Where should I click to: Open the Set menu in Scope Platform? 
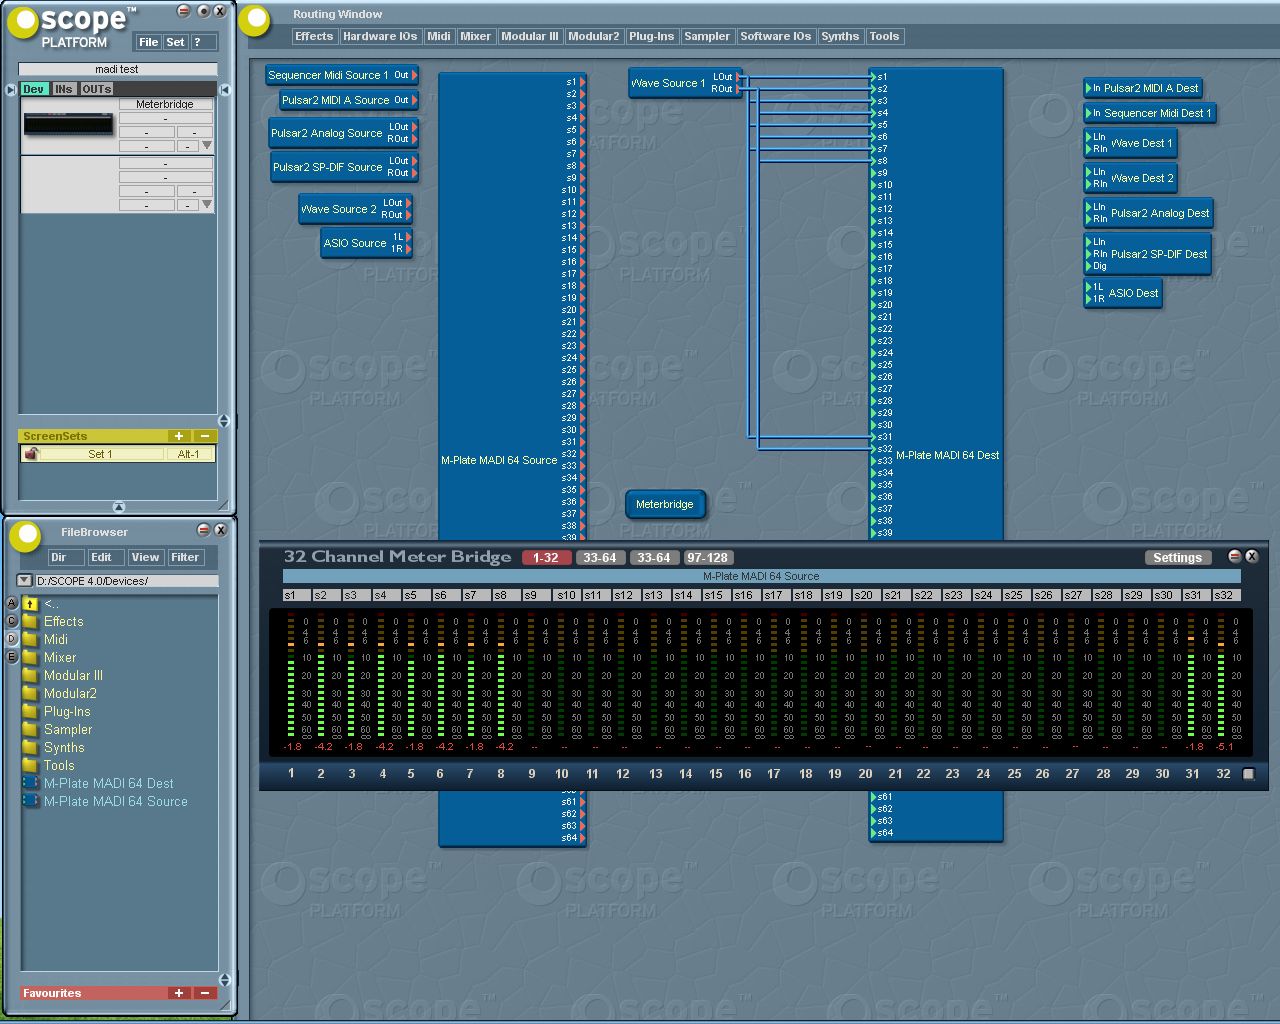click(x=175, y=42)
